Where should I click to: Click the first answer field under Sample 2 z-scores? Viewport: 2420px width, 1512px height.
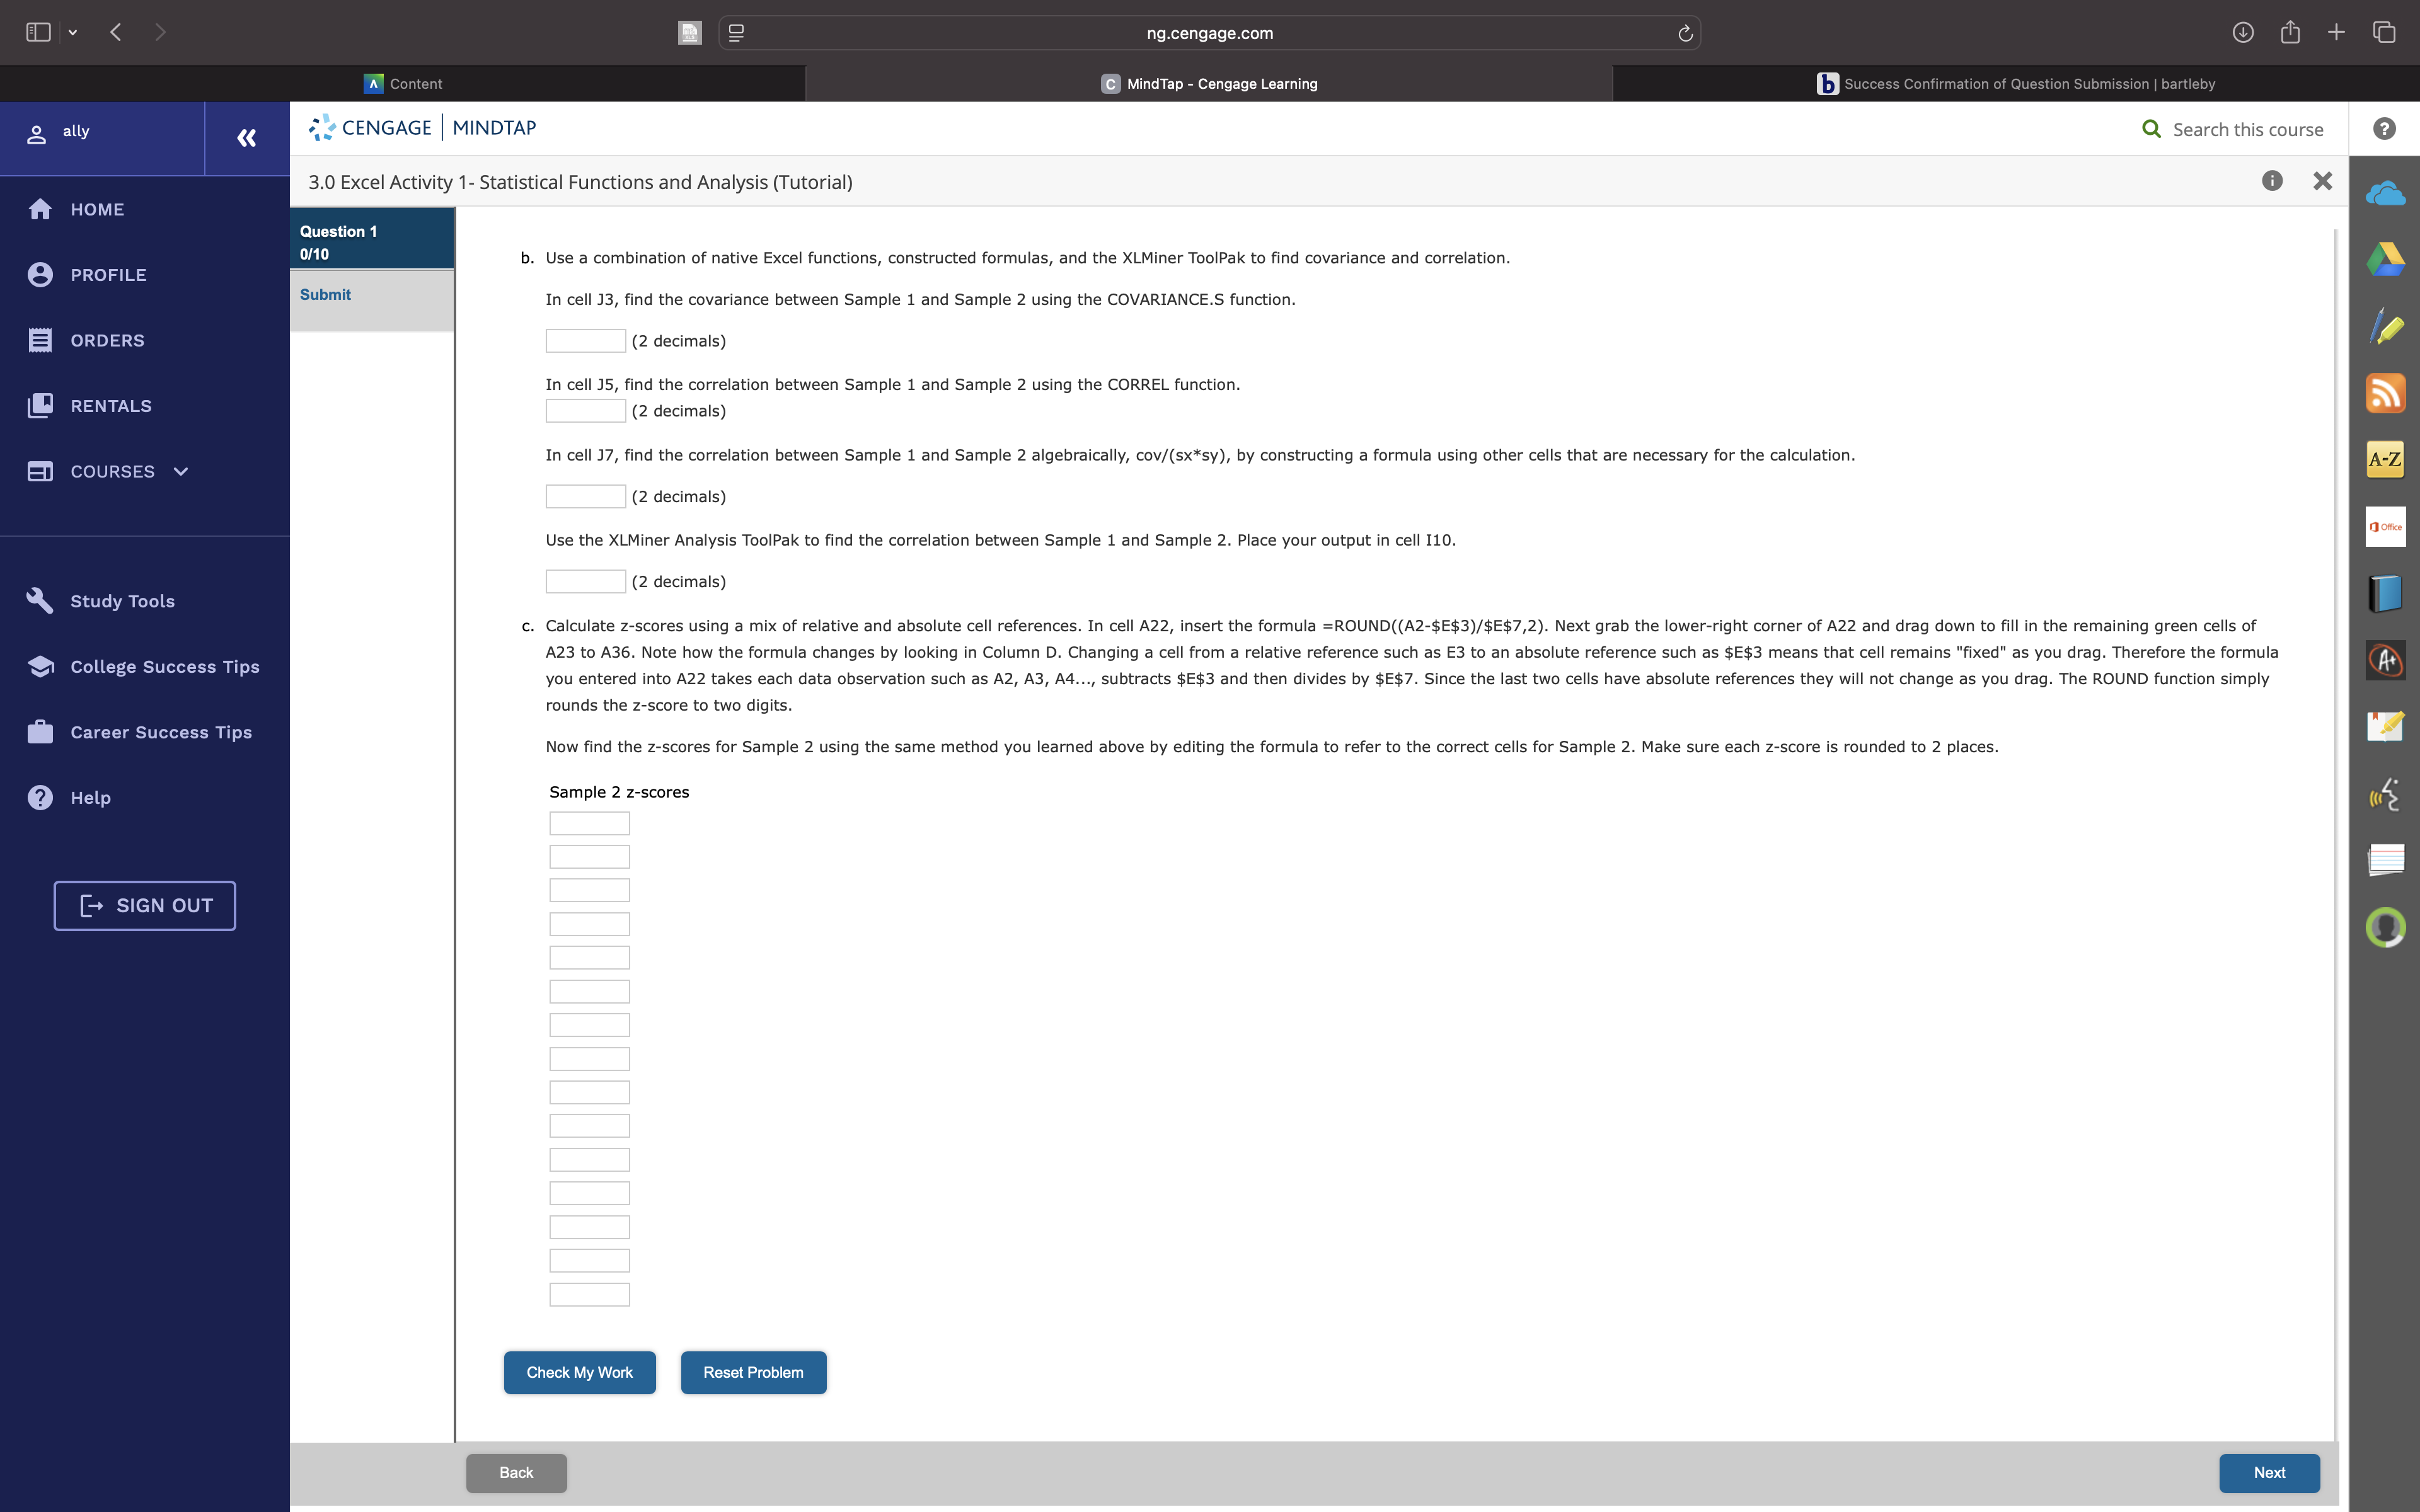[x=589, y=822]
